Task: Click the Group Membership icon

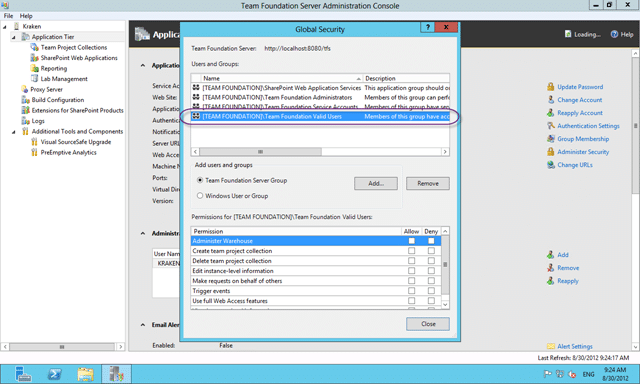Action: click(551, 139)
